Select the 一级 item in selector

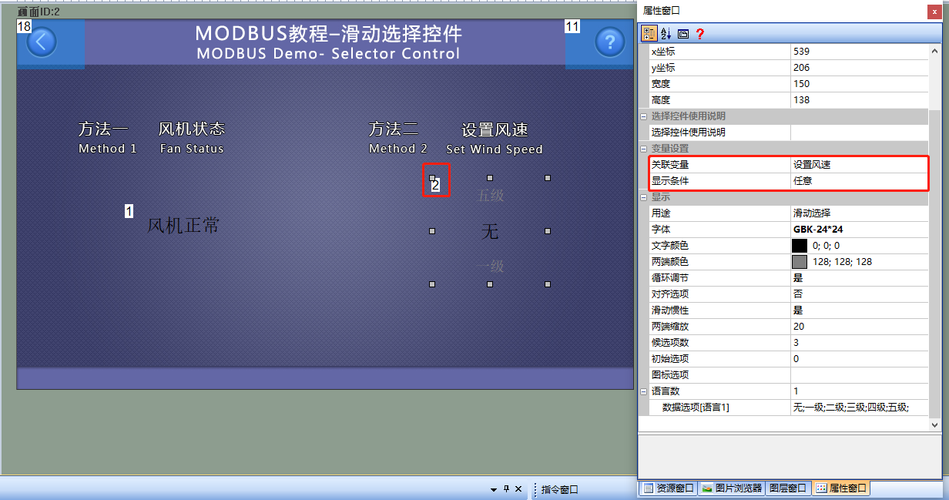[490, 266]
